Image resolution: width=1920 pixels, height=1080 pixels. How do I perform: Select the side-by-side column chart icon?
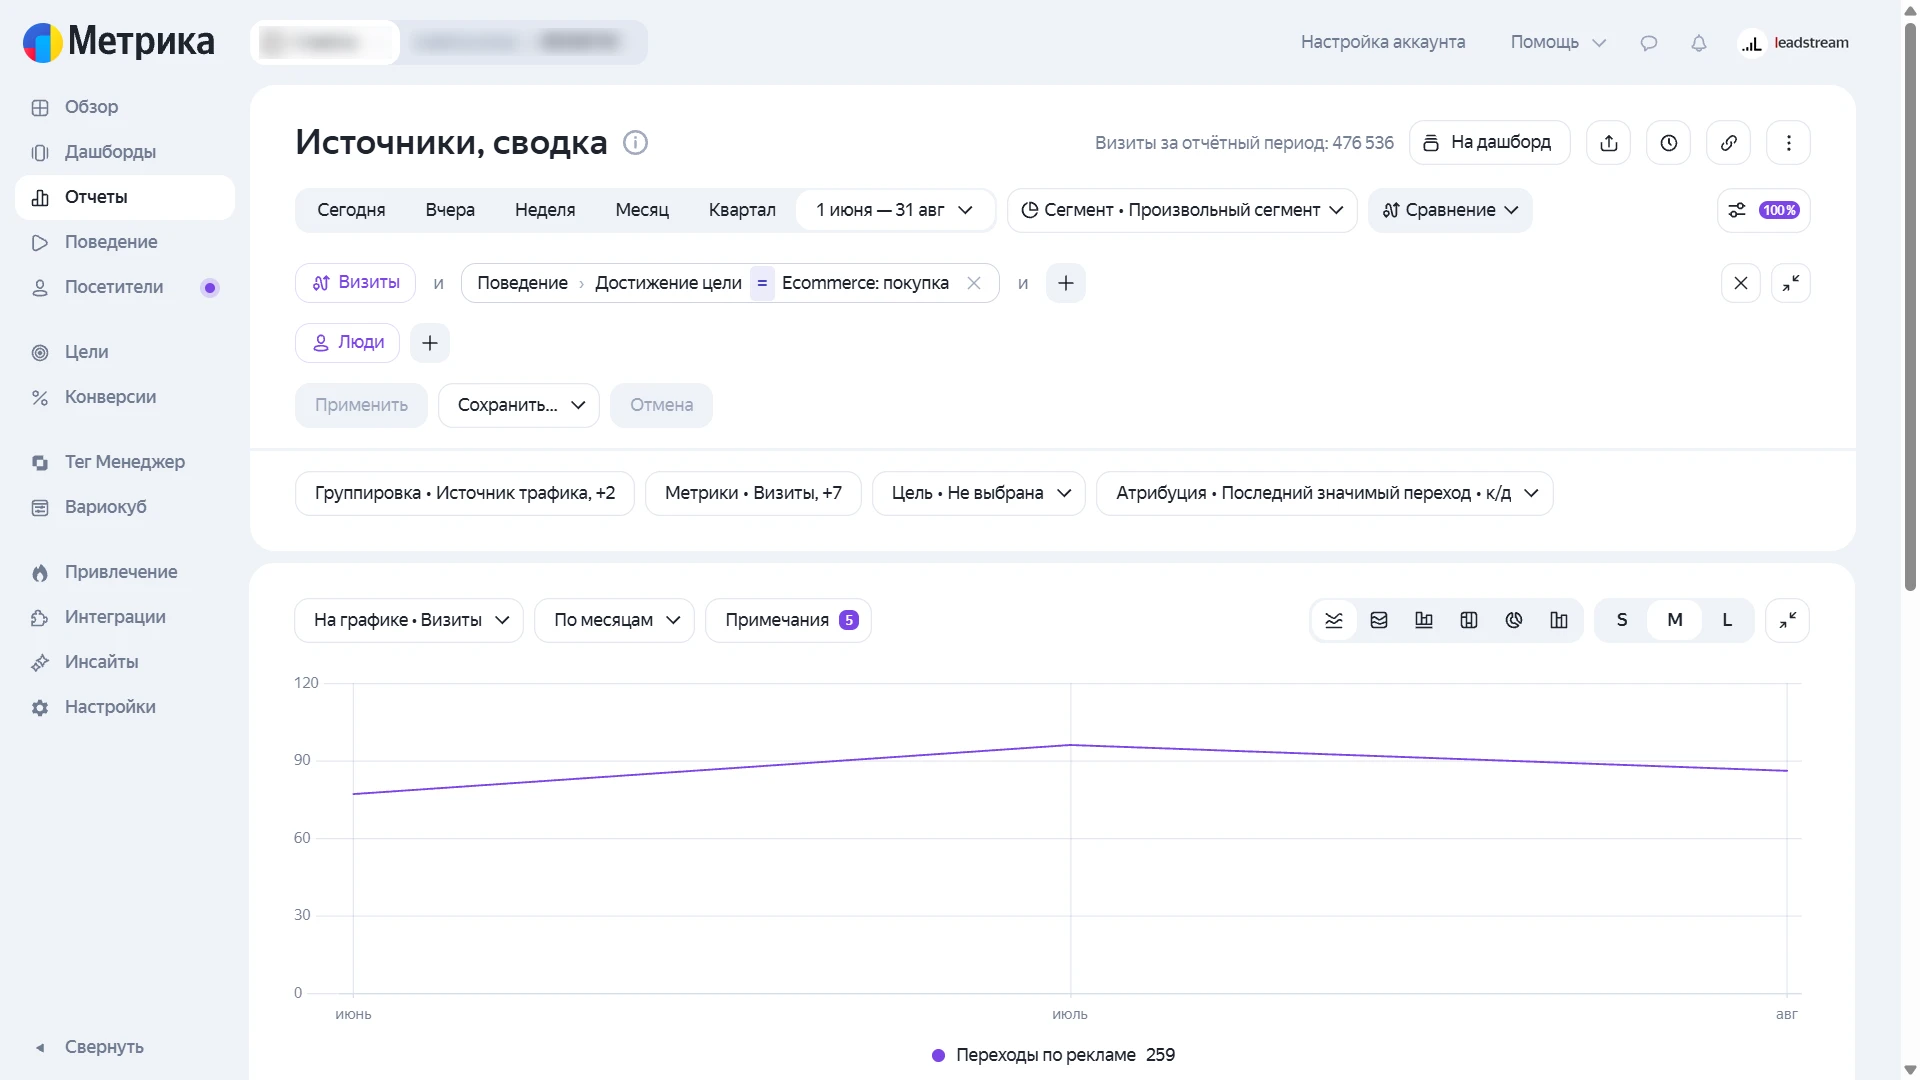tap(1559, 620)
